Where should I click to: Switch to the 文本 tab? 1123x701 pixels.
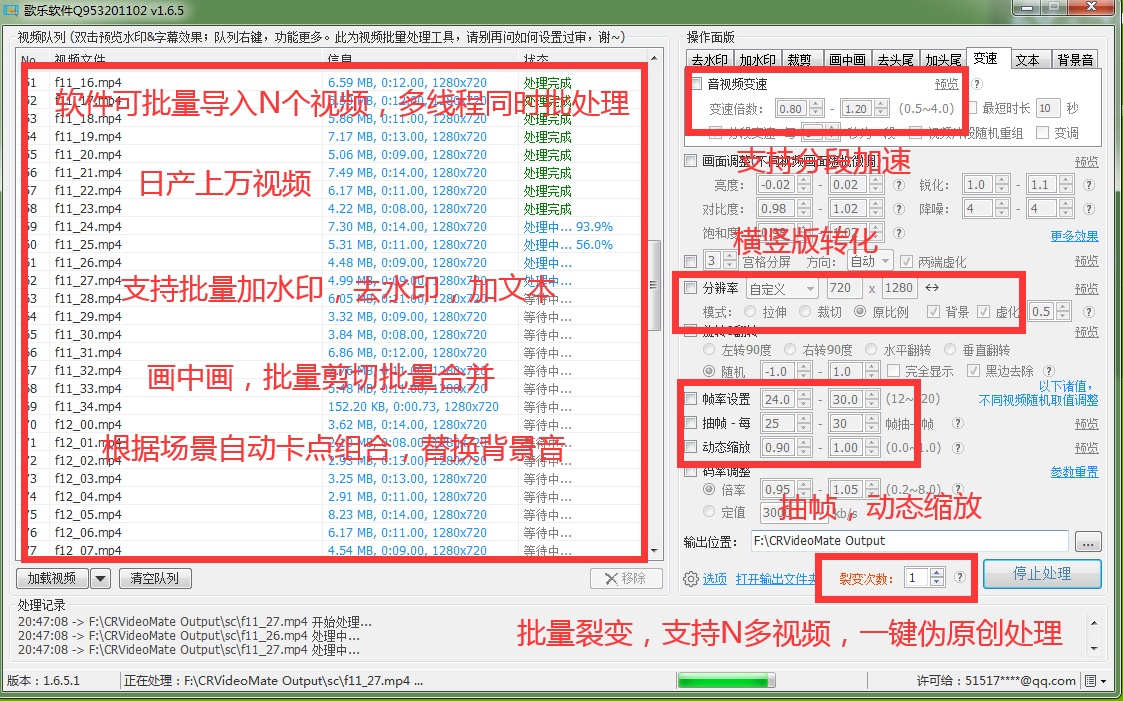[x=1030, y=59]
